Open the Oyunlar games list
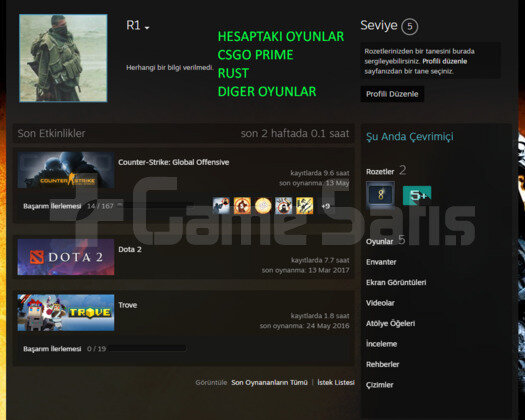525x420 pixels. pyautogui.click(x=379, y=241)
